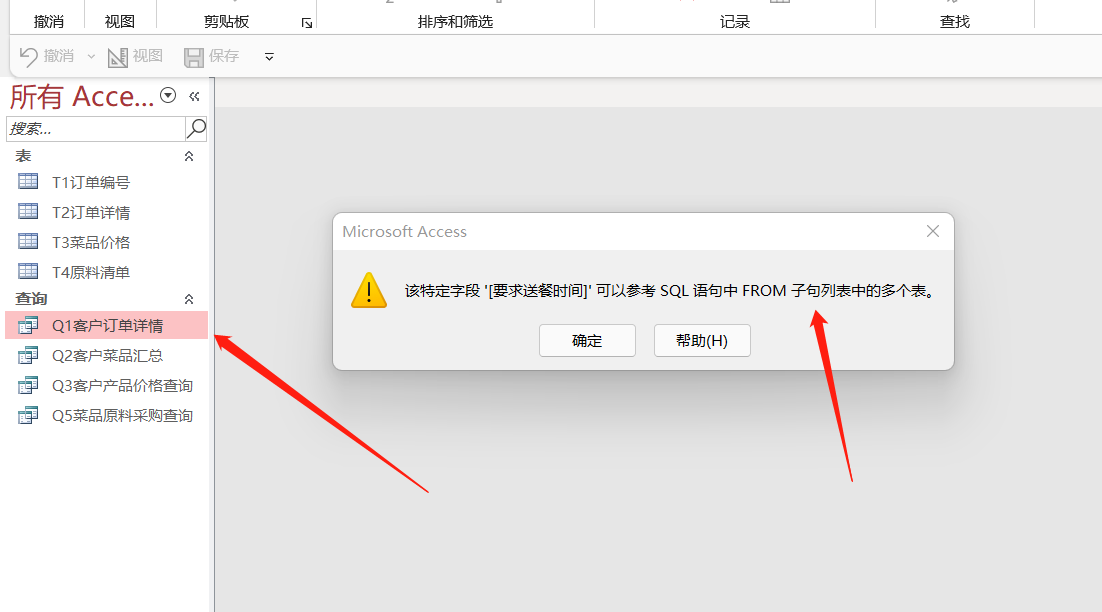The width and height of the screenshot is (1102, 612).
Task: Click the 剪贴板 ribbon group label
Action: click(226, 22)
